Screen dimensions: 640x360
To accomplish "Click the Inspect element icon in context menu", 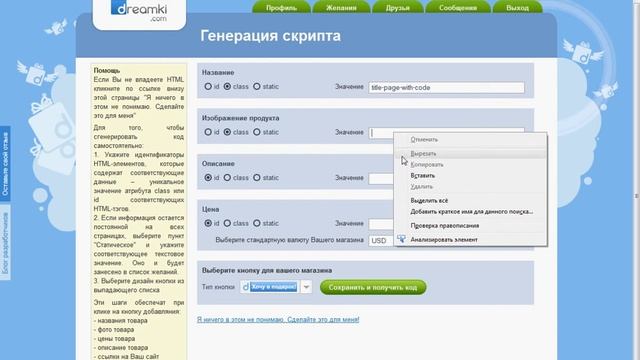I will pos(402,239).
